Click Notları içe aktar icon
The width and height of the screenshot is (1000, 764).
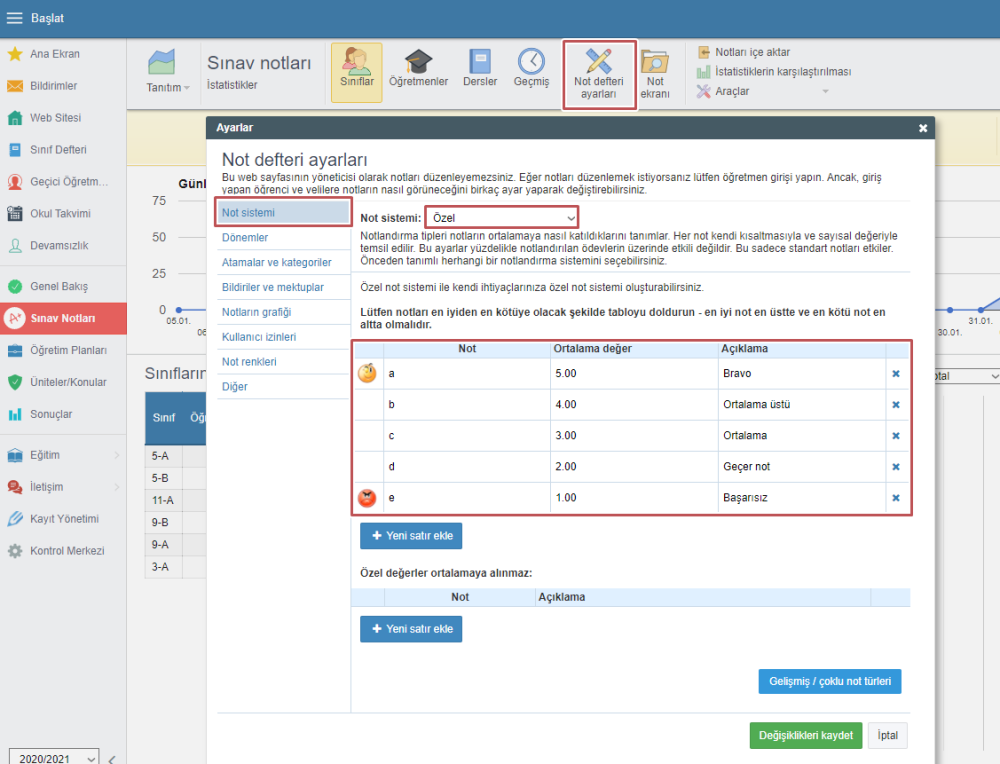pos(703,52)
